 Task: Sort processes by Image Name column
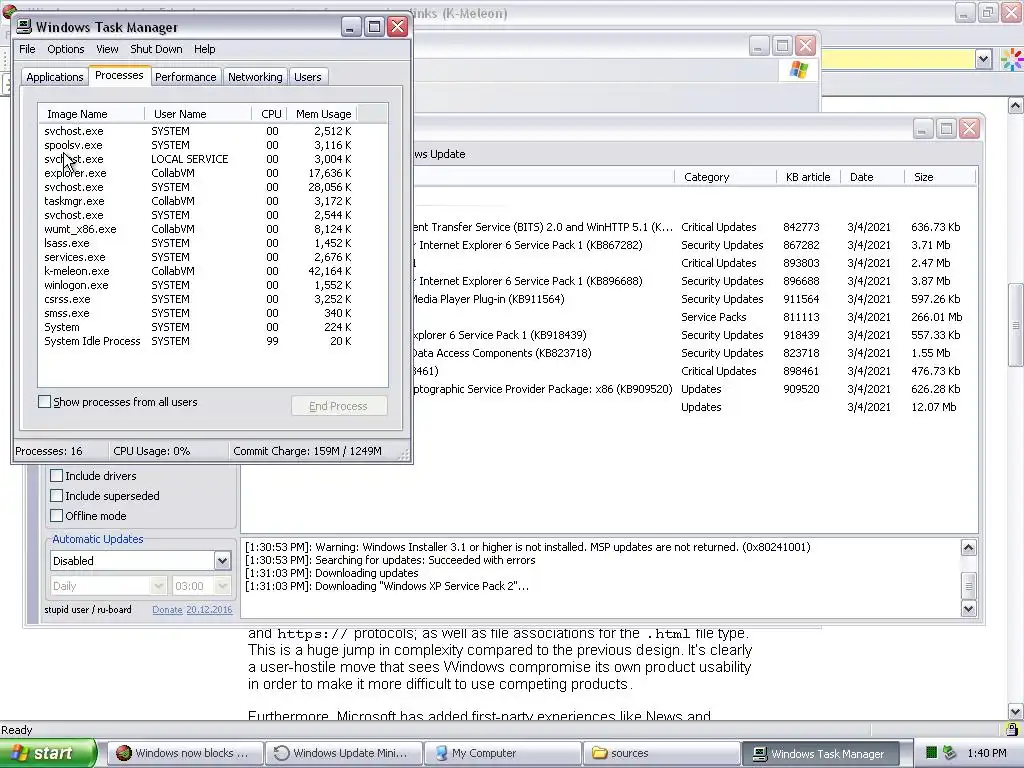coord(91,114)
